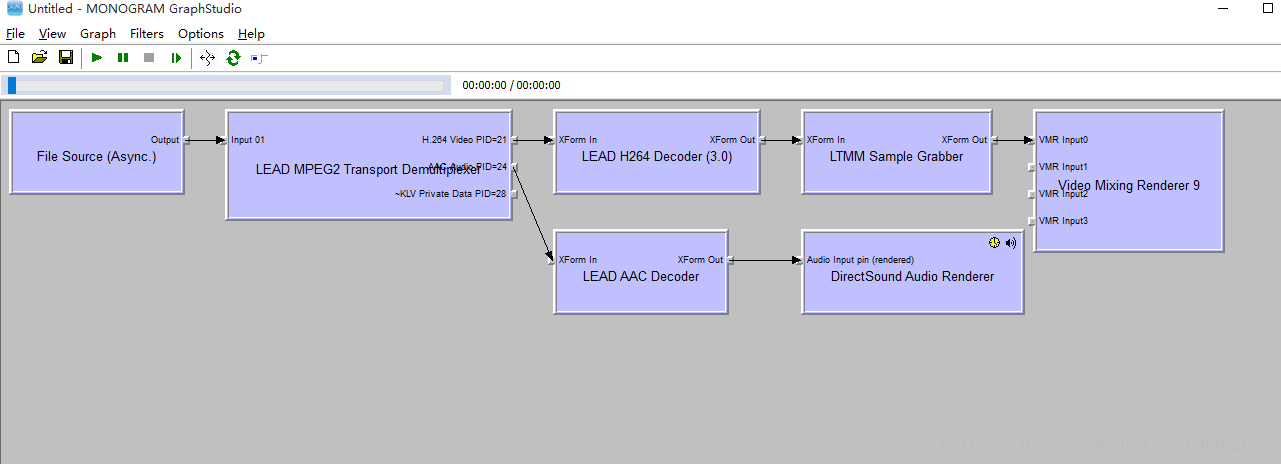
Task: Click the ~KLV Private Data PID=28 pin
Action: pos(515,194)
